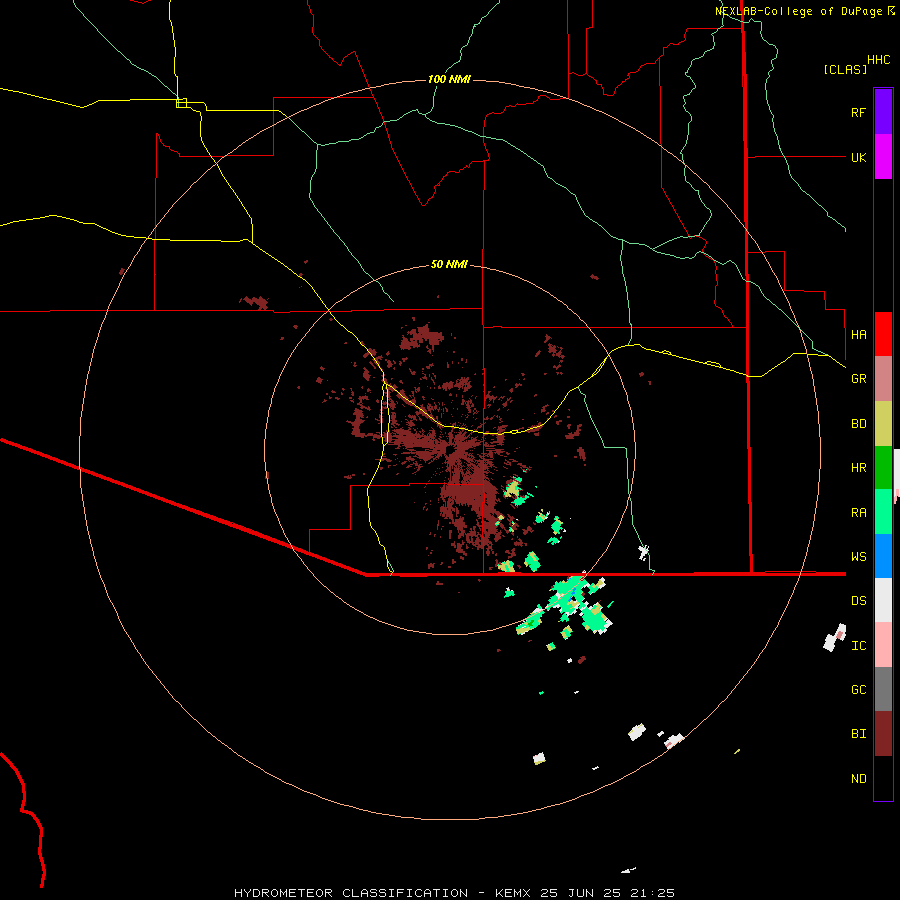Click the 50 NMI range ring label
The image size is (900, 900).
(449, 264)
